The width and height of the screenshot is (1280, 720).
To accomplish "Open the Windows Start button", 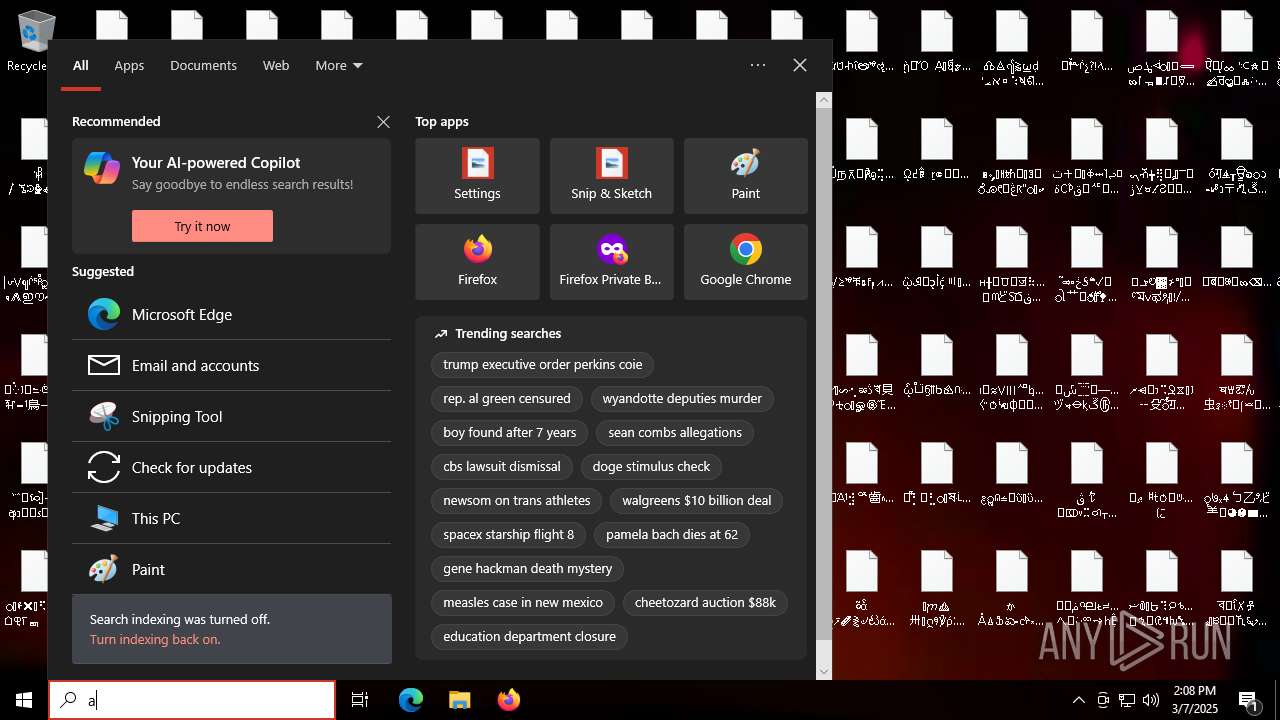I will click(x=24, y=700).
